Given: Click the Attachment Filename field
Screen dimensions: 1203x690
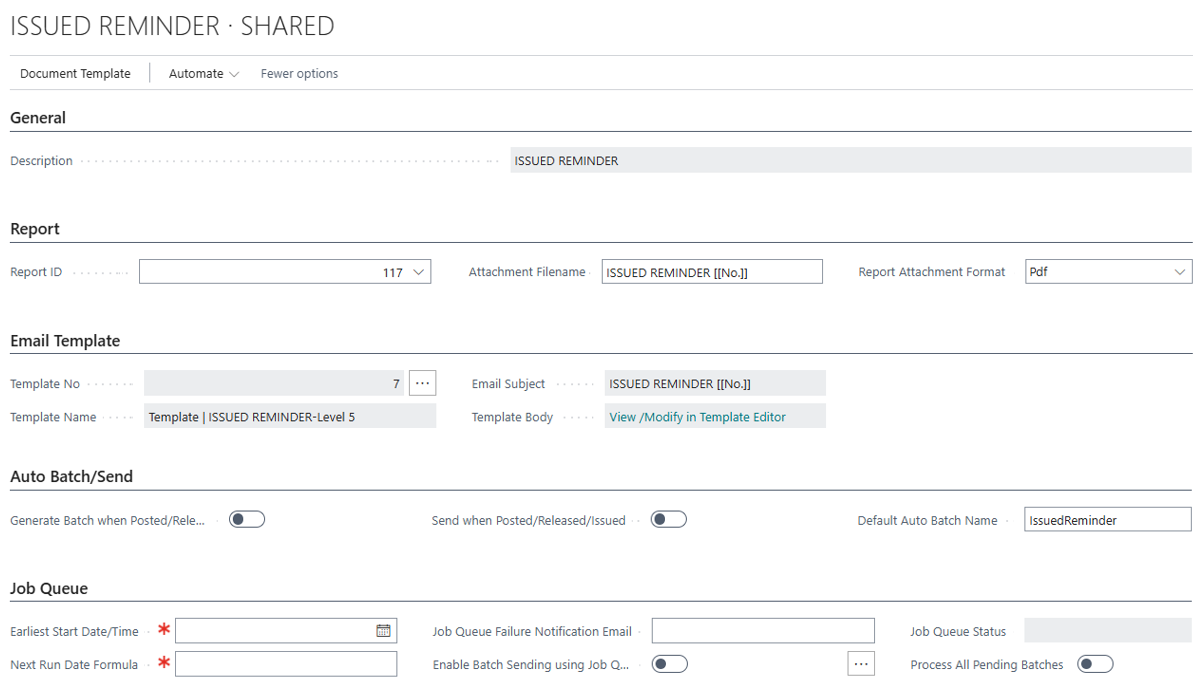Looking at the screenshot, I should tap(711, 270).
